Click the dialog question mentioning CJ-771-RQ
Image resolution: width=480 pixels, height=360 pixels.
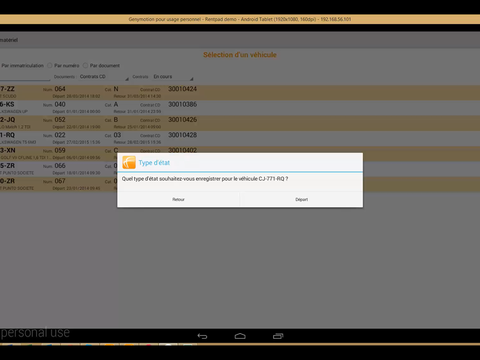point(205,179)
